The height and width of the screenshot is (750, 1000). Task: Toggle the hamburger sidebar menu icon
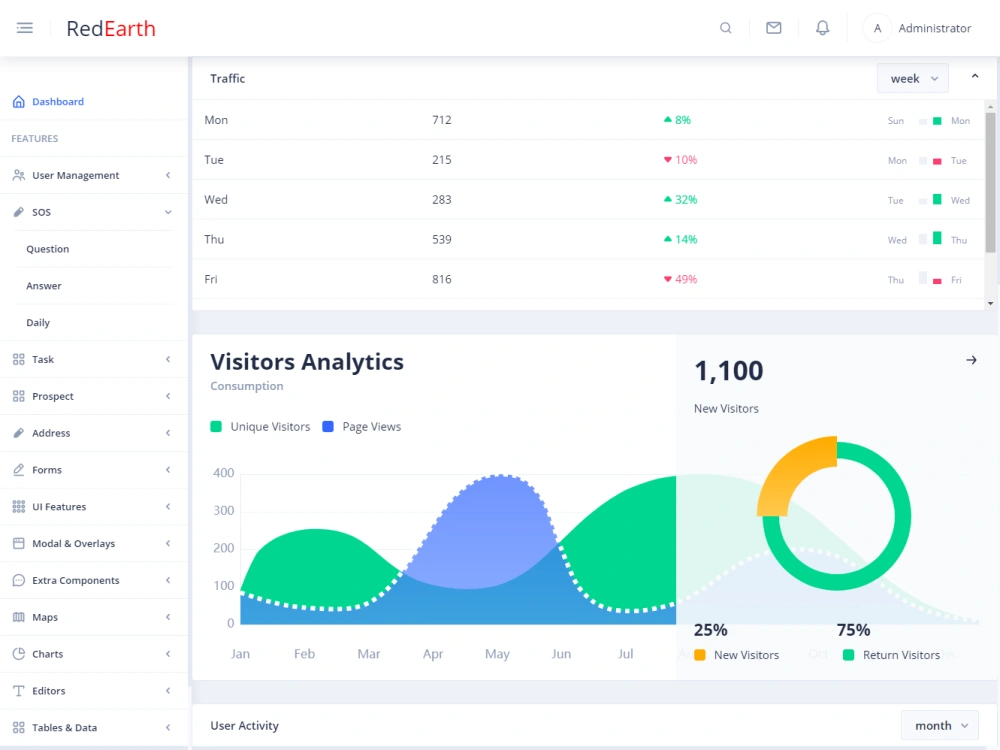click(x=25, y=28)
